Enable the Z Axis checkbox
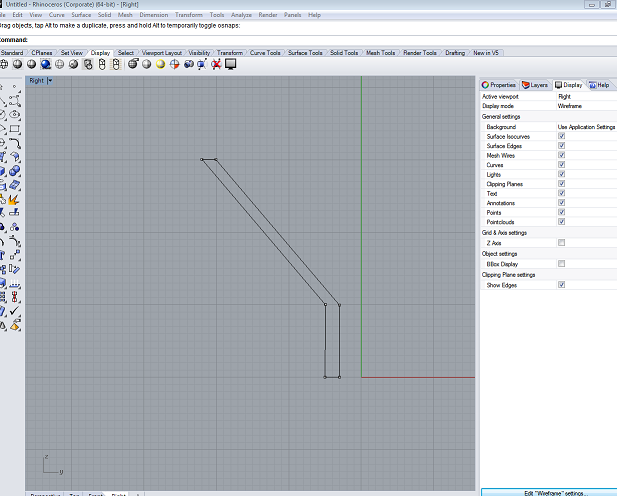The width and height of the screenshot is (617, 496). click(562, 242)
